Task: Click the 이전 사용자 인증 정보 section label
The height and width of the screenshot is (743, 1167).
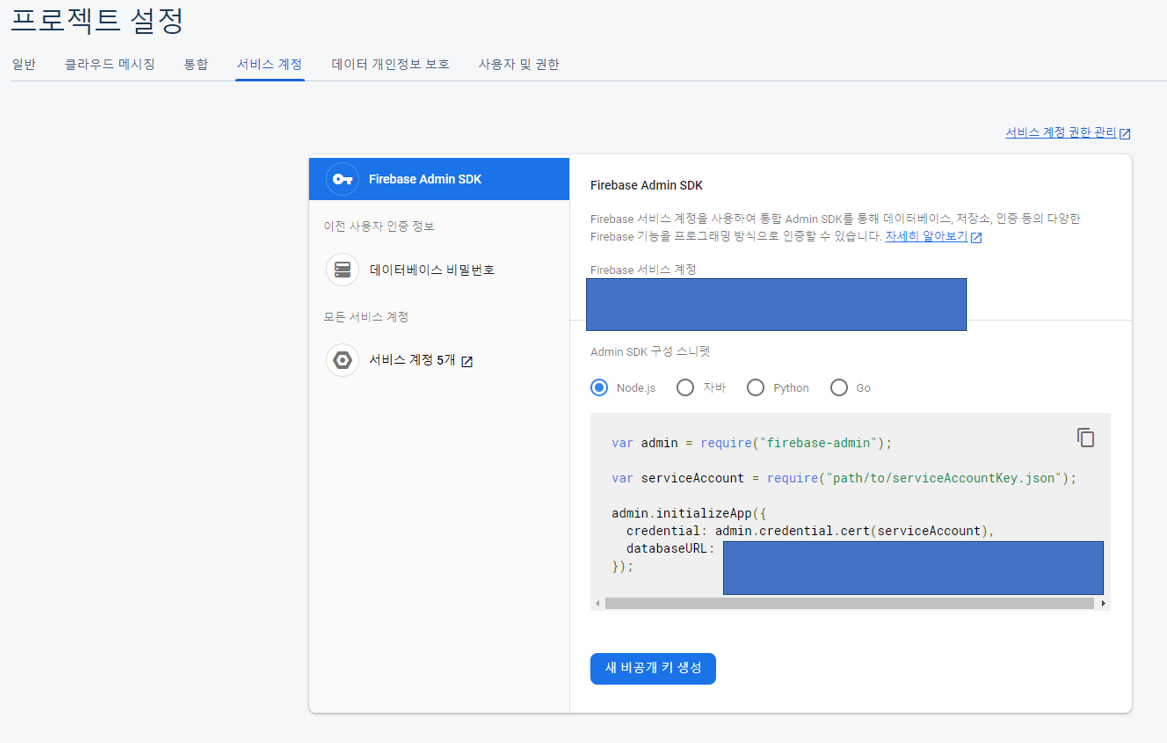Action: pyautogui.click(x=379, y=226)
